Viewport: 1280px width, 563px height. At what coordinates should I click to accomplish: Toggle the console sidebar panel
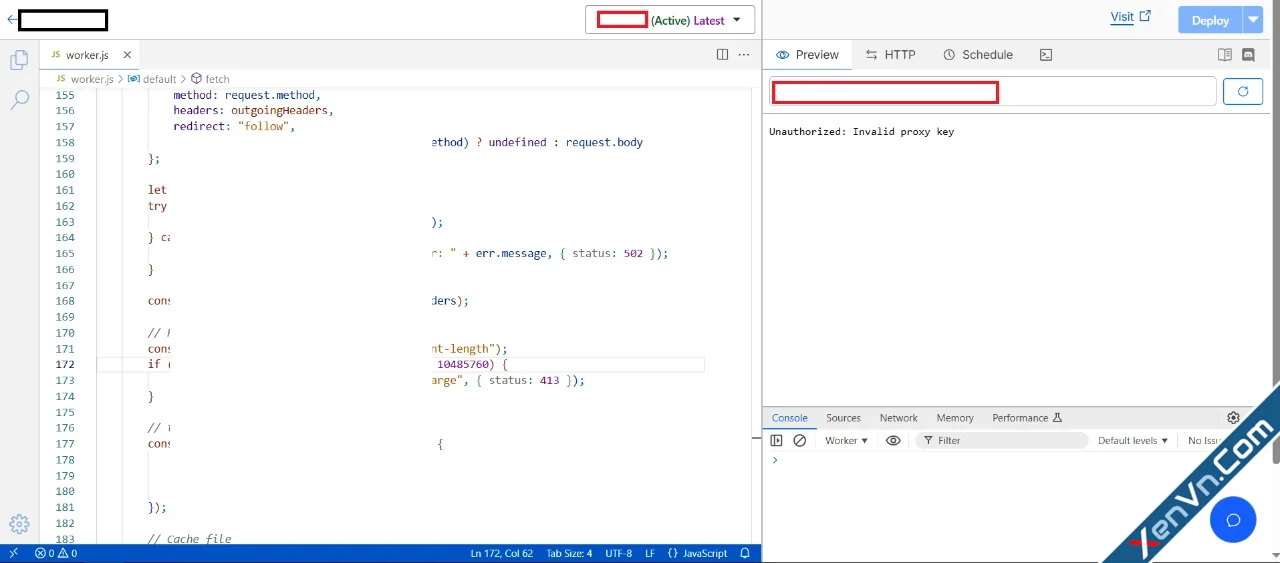pos(776,441)
